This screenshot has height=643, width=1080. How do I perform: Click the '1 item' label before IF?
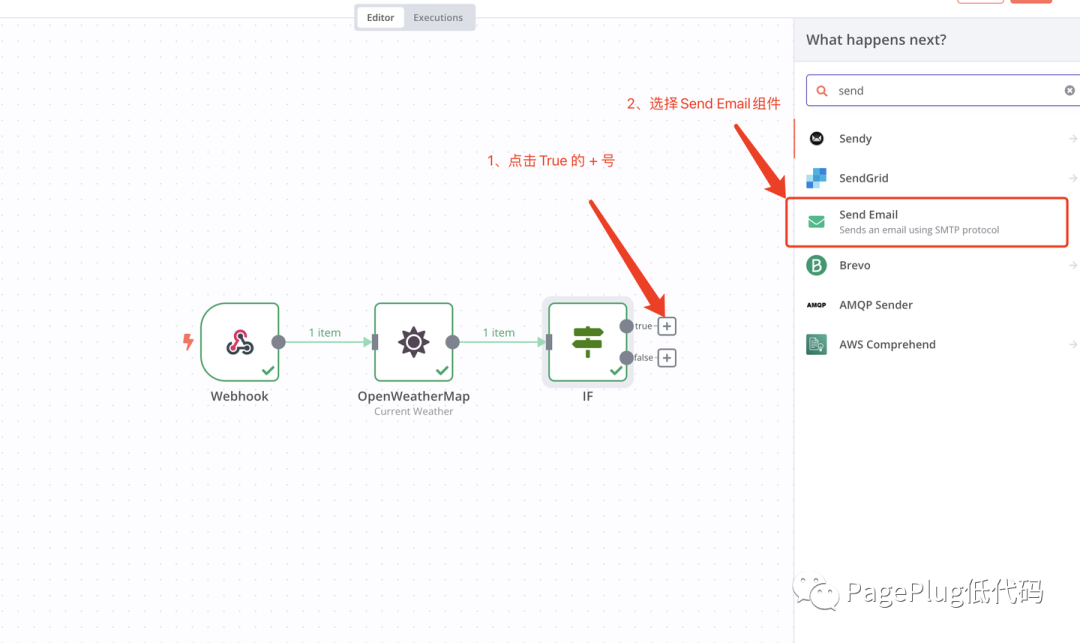(x=499, y=333)
